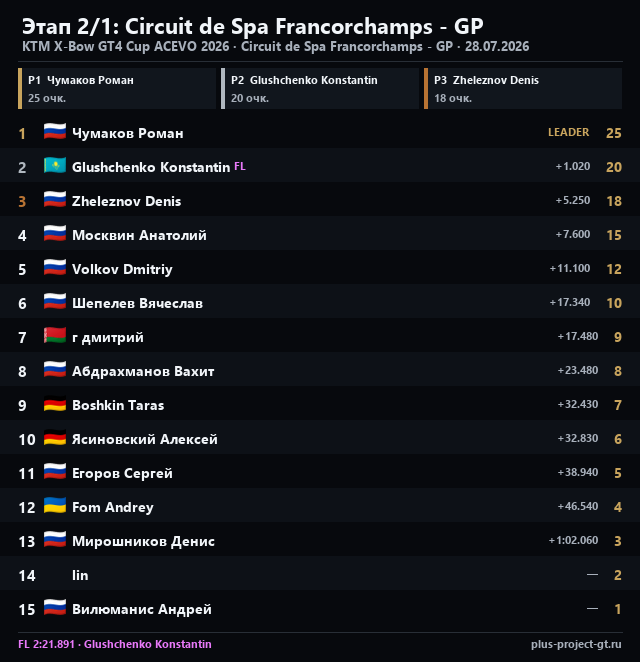
Task: Click the 10 points for Шепелев Вячеслав
Action: tap(614, 303)
